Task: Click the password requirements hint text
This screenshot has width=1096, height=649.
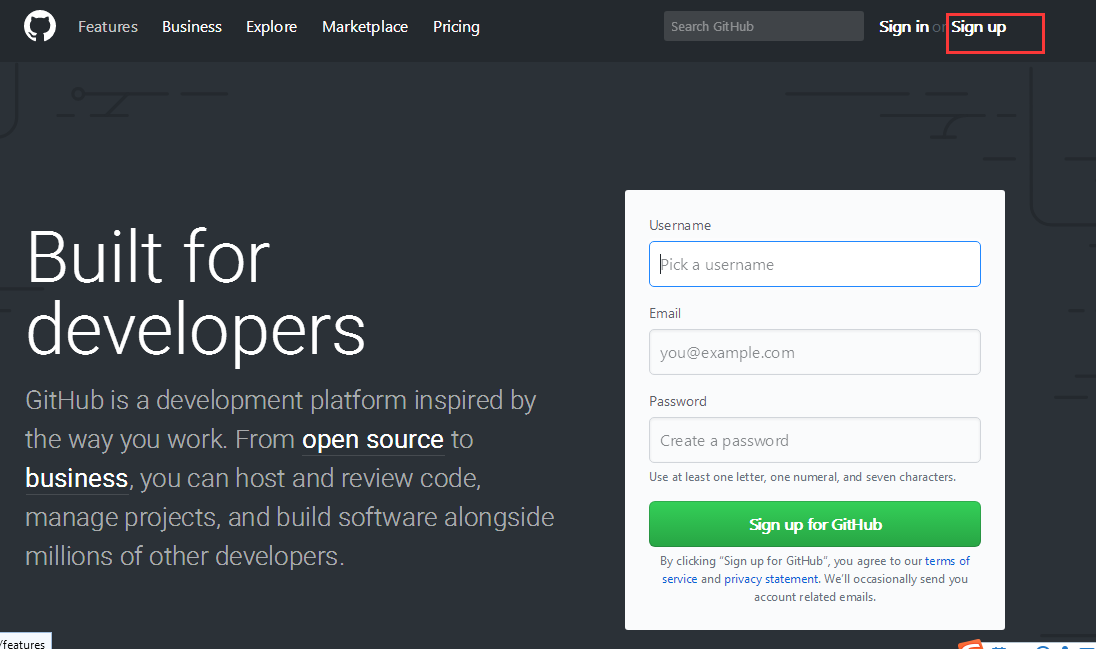Action: pos(802,477)
